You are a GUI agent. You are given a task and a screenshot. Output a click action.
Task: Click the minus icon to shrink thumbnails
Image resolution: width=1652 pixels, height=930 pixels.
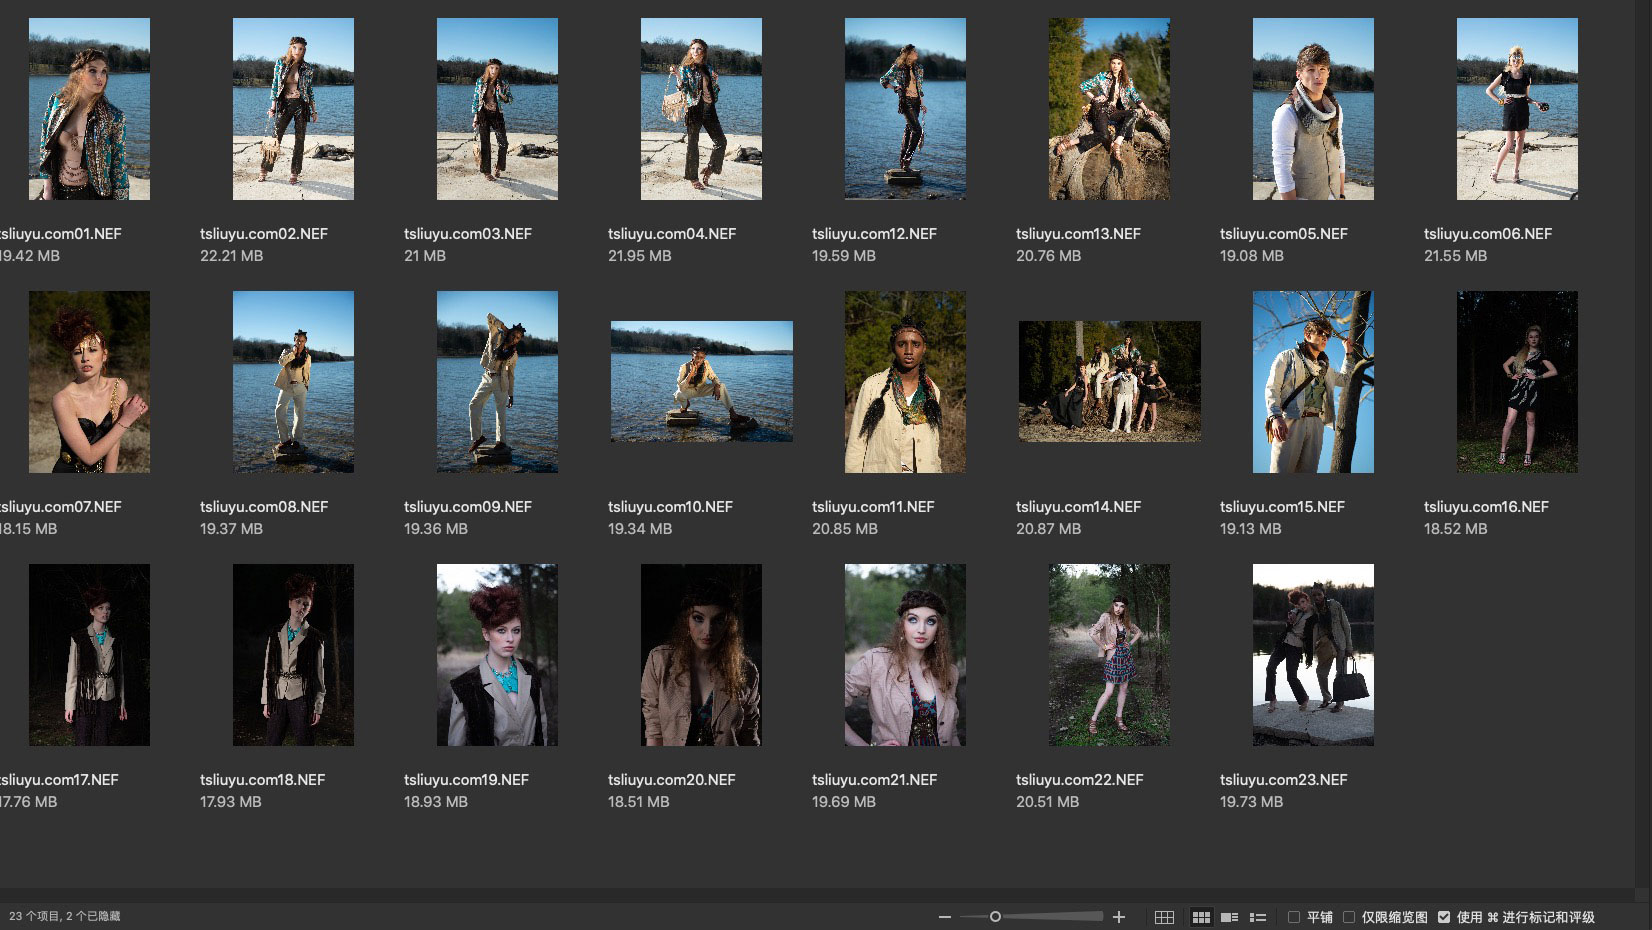945,917
